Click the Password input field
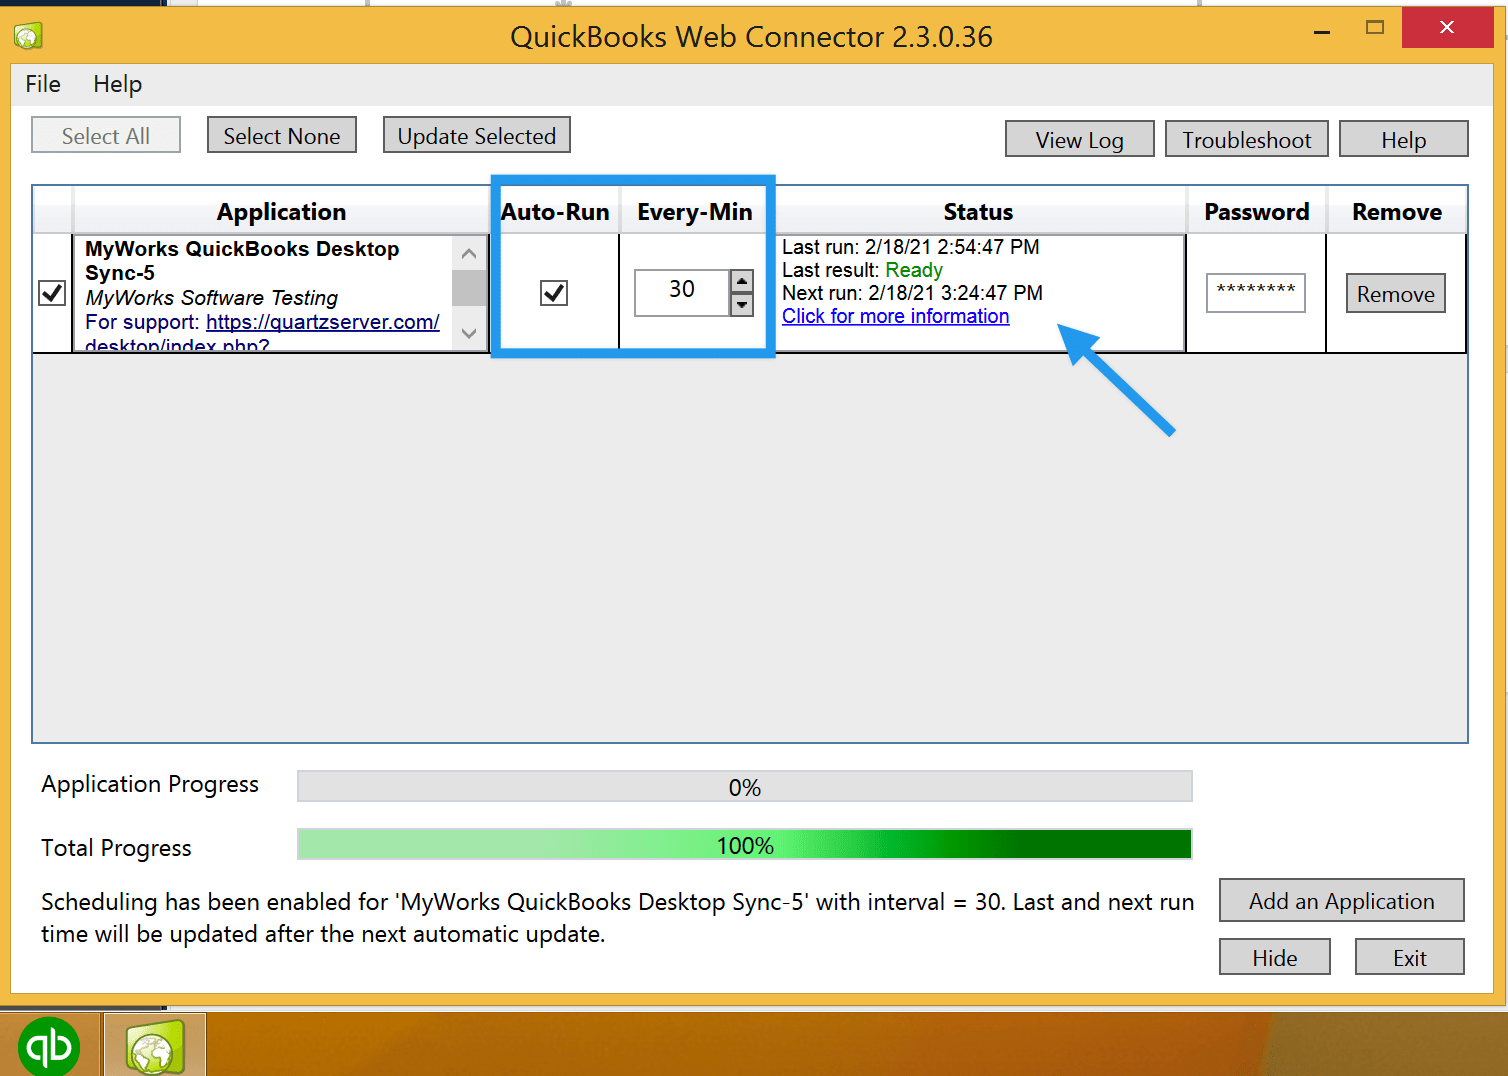The height and width of the screenshot is (1076, 1508). [1255, 293]
